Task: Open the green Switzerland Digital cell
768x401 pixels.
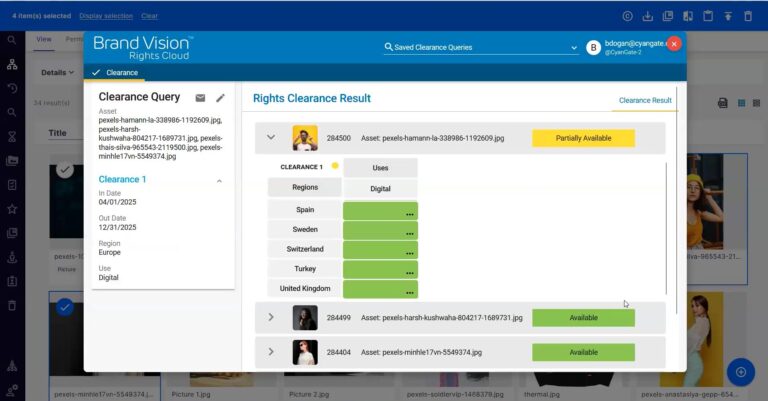Action: tap(380, 250)
